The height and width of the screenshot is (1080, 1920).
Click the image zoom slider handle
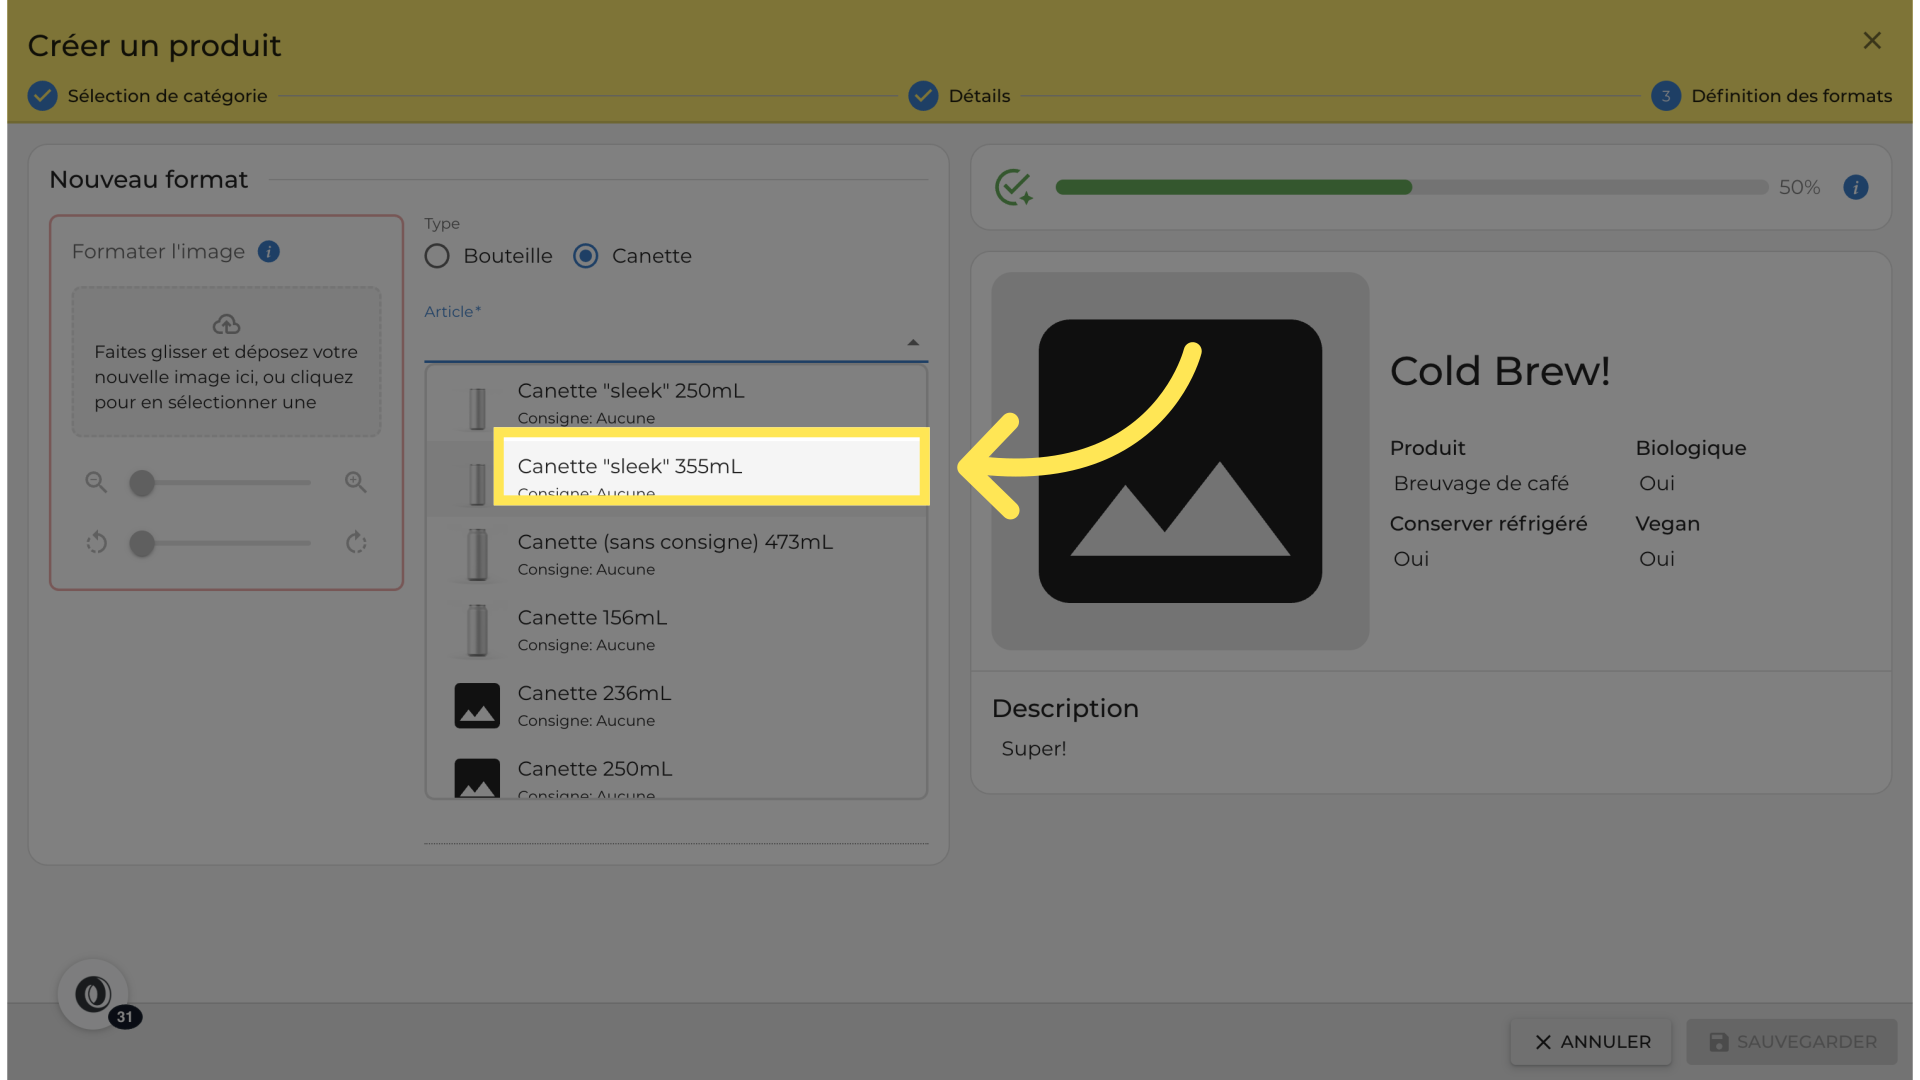[x=142, y=483]
